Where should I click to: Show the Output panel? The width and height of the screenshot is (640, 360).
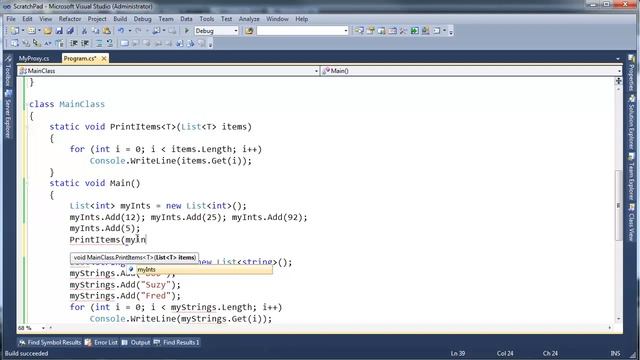(x=136, y=342)
